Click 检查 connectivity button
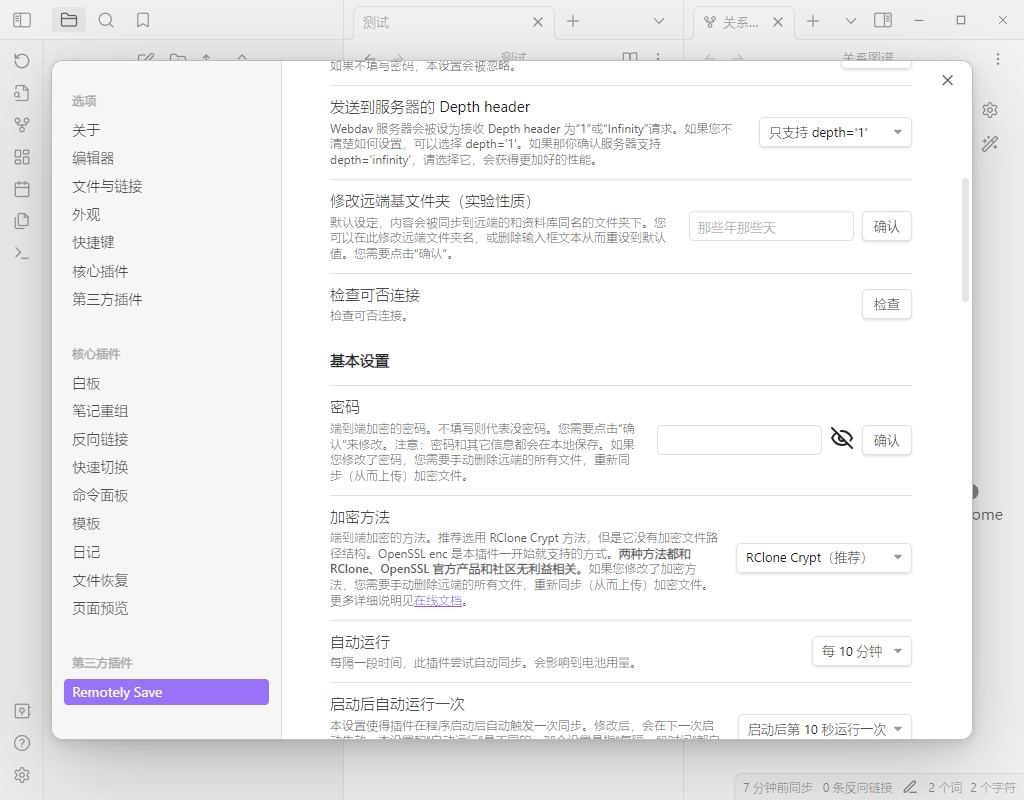Image resolution: width=1024 pixels, height=800 pixels. 886,304
